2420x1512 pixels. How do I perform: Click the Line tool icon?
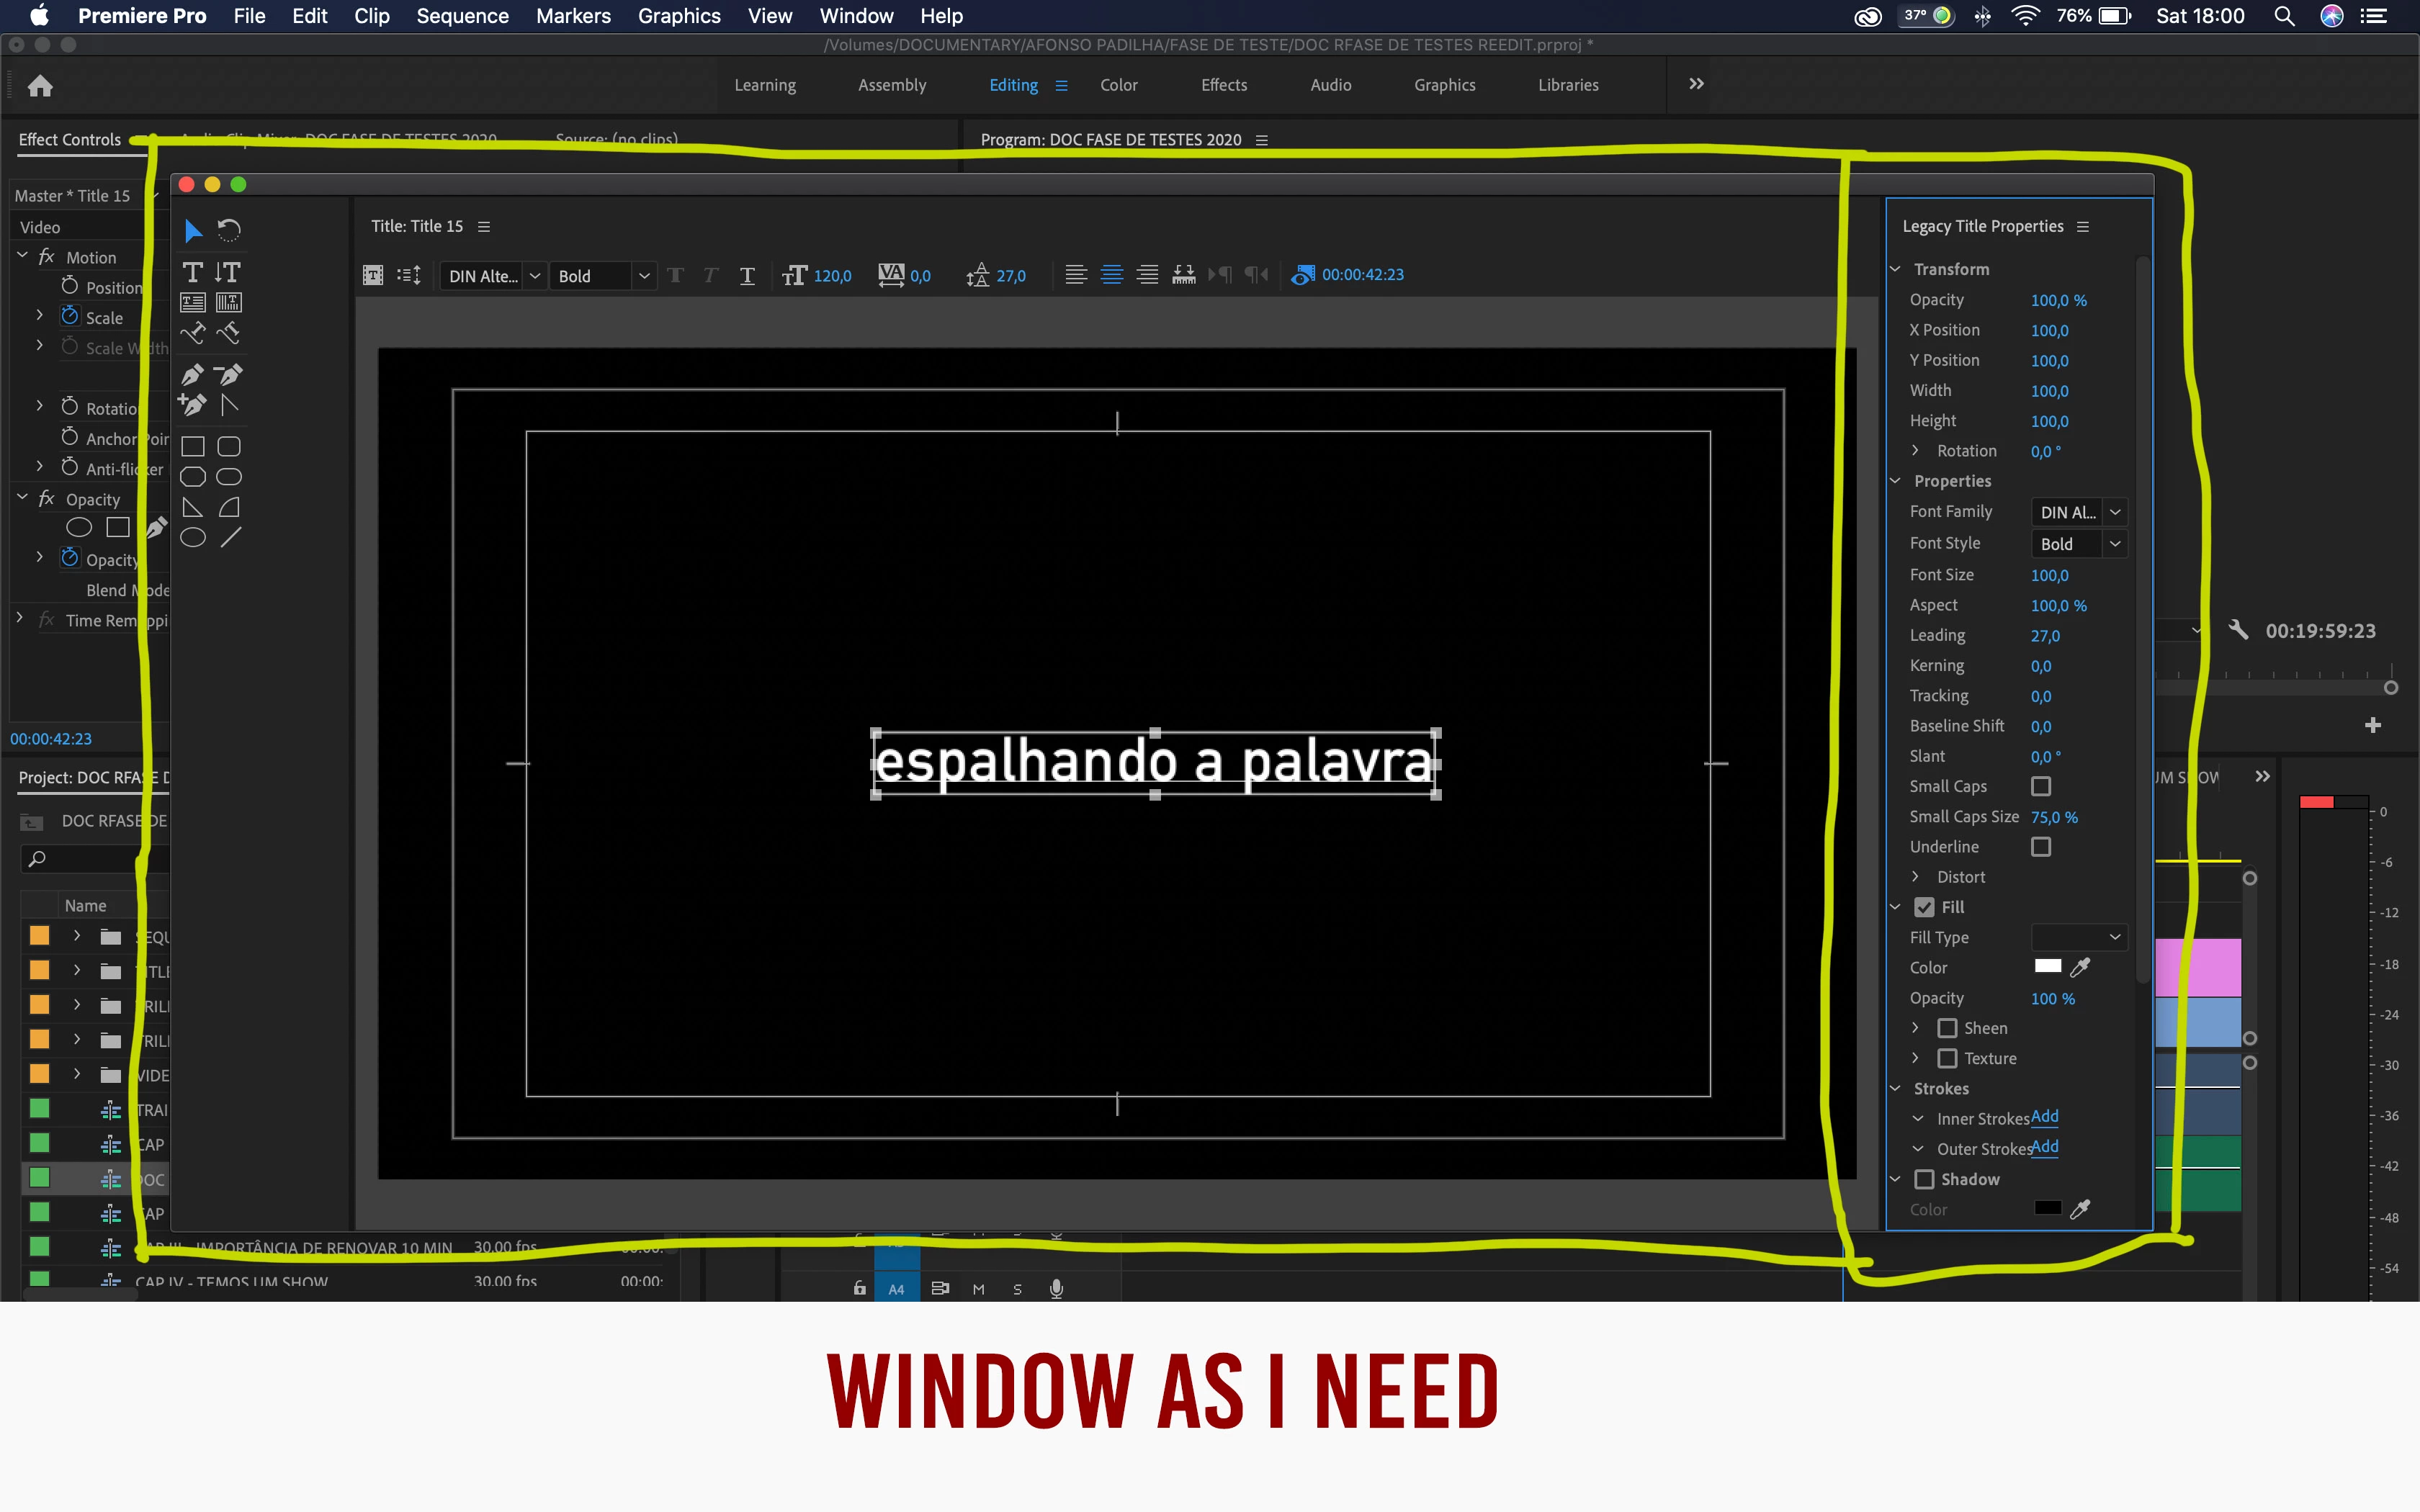coord(230,538)
